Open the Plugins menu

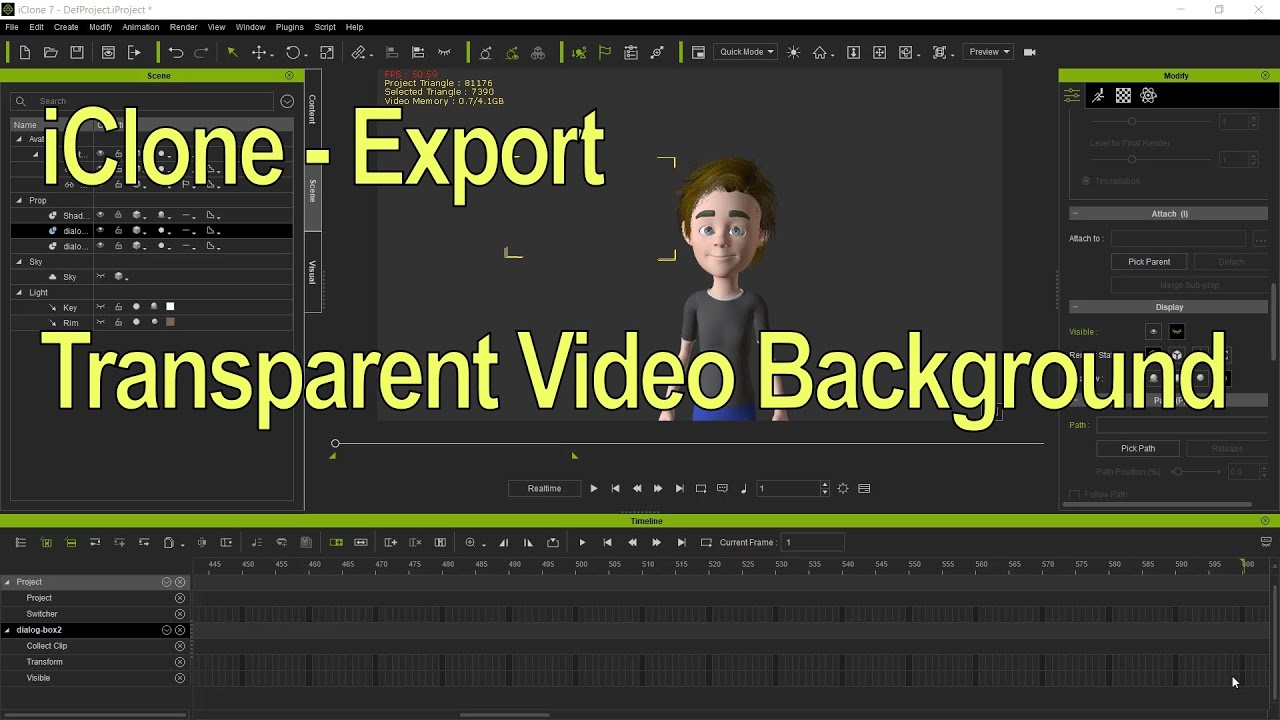[289, 27]
